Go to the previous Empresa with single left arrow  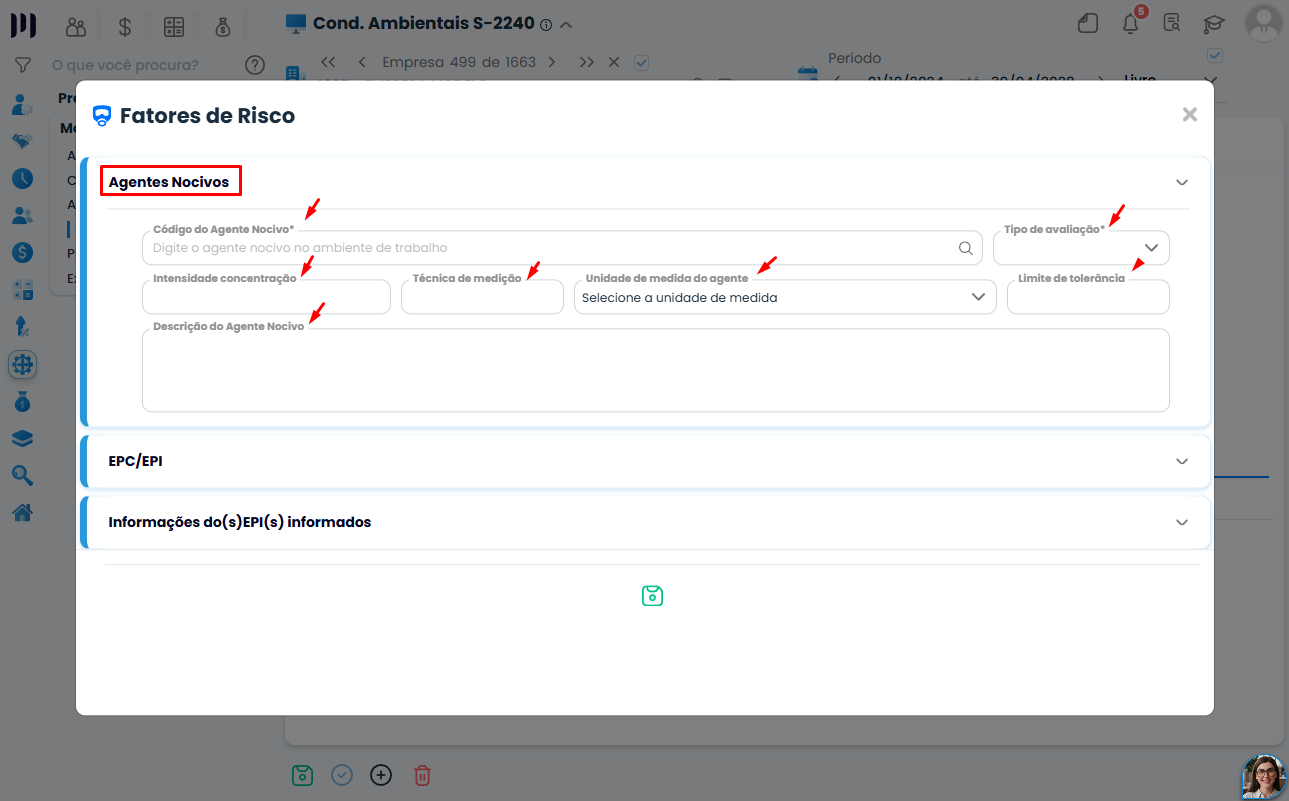coord(361,62)
